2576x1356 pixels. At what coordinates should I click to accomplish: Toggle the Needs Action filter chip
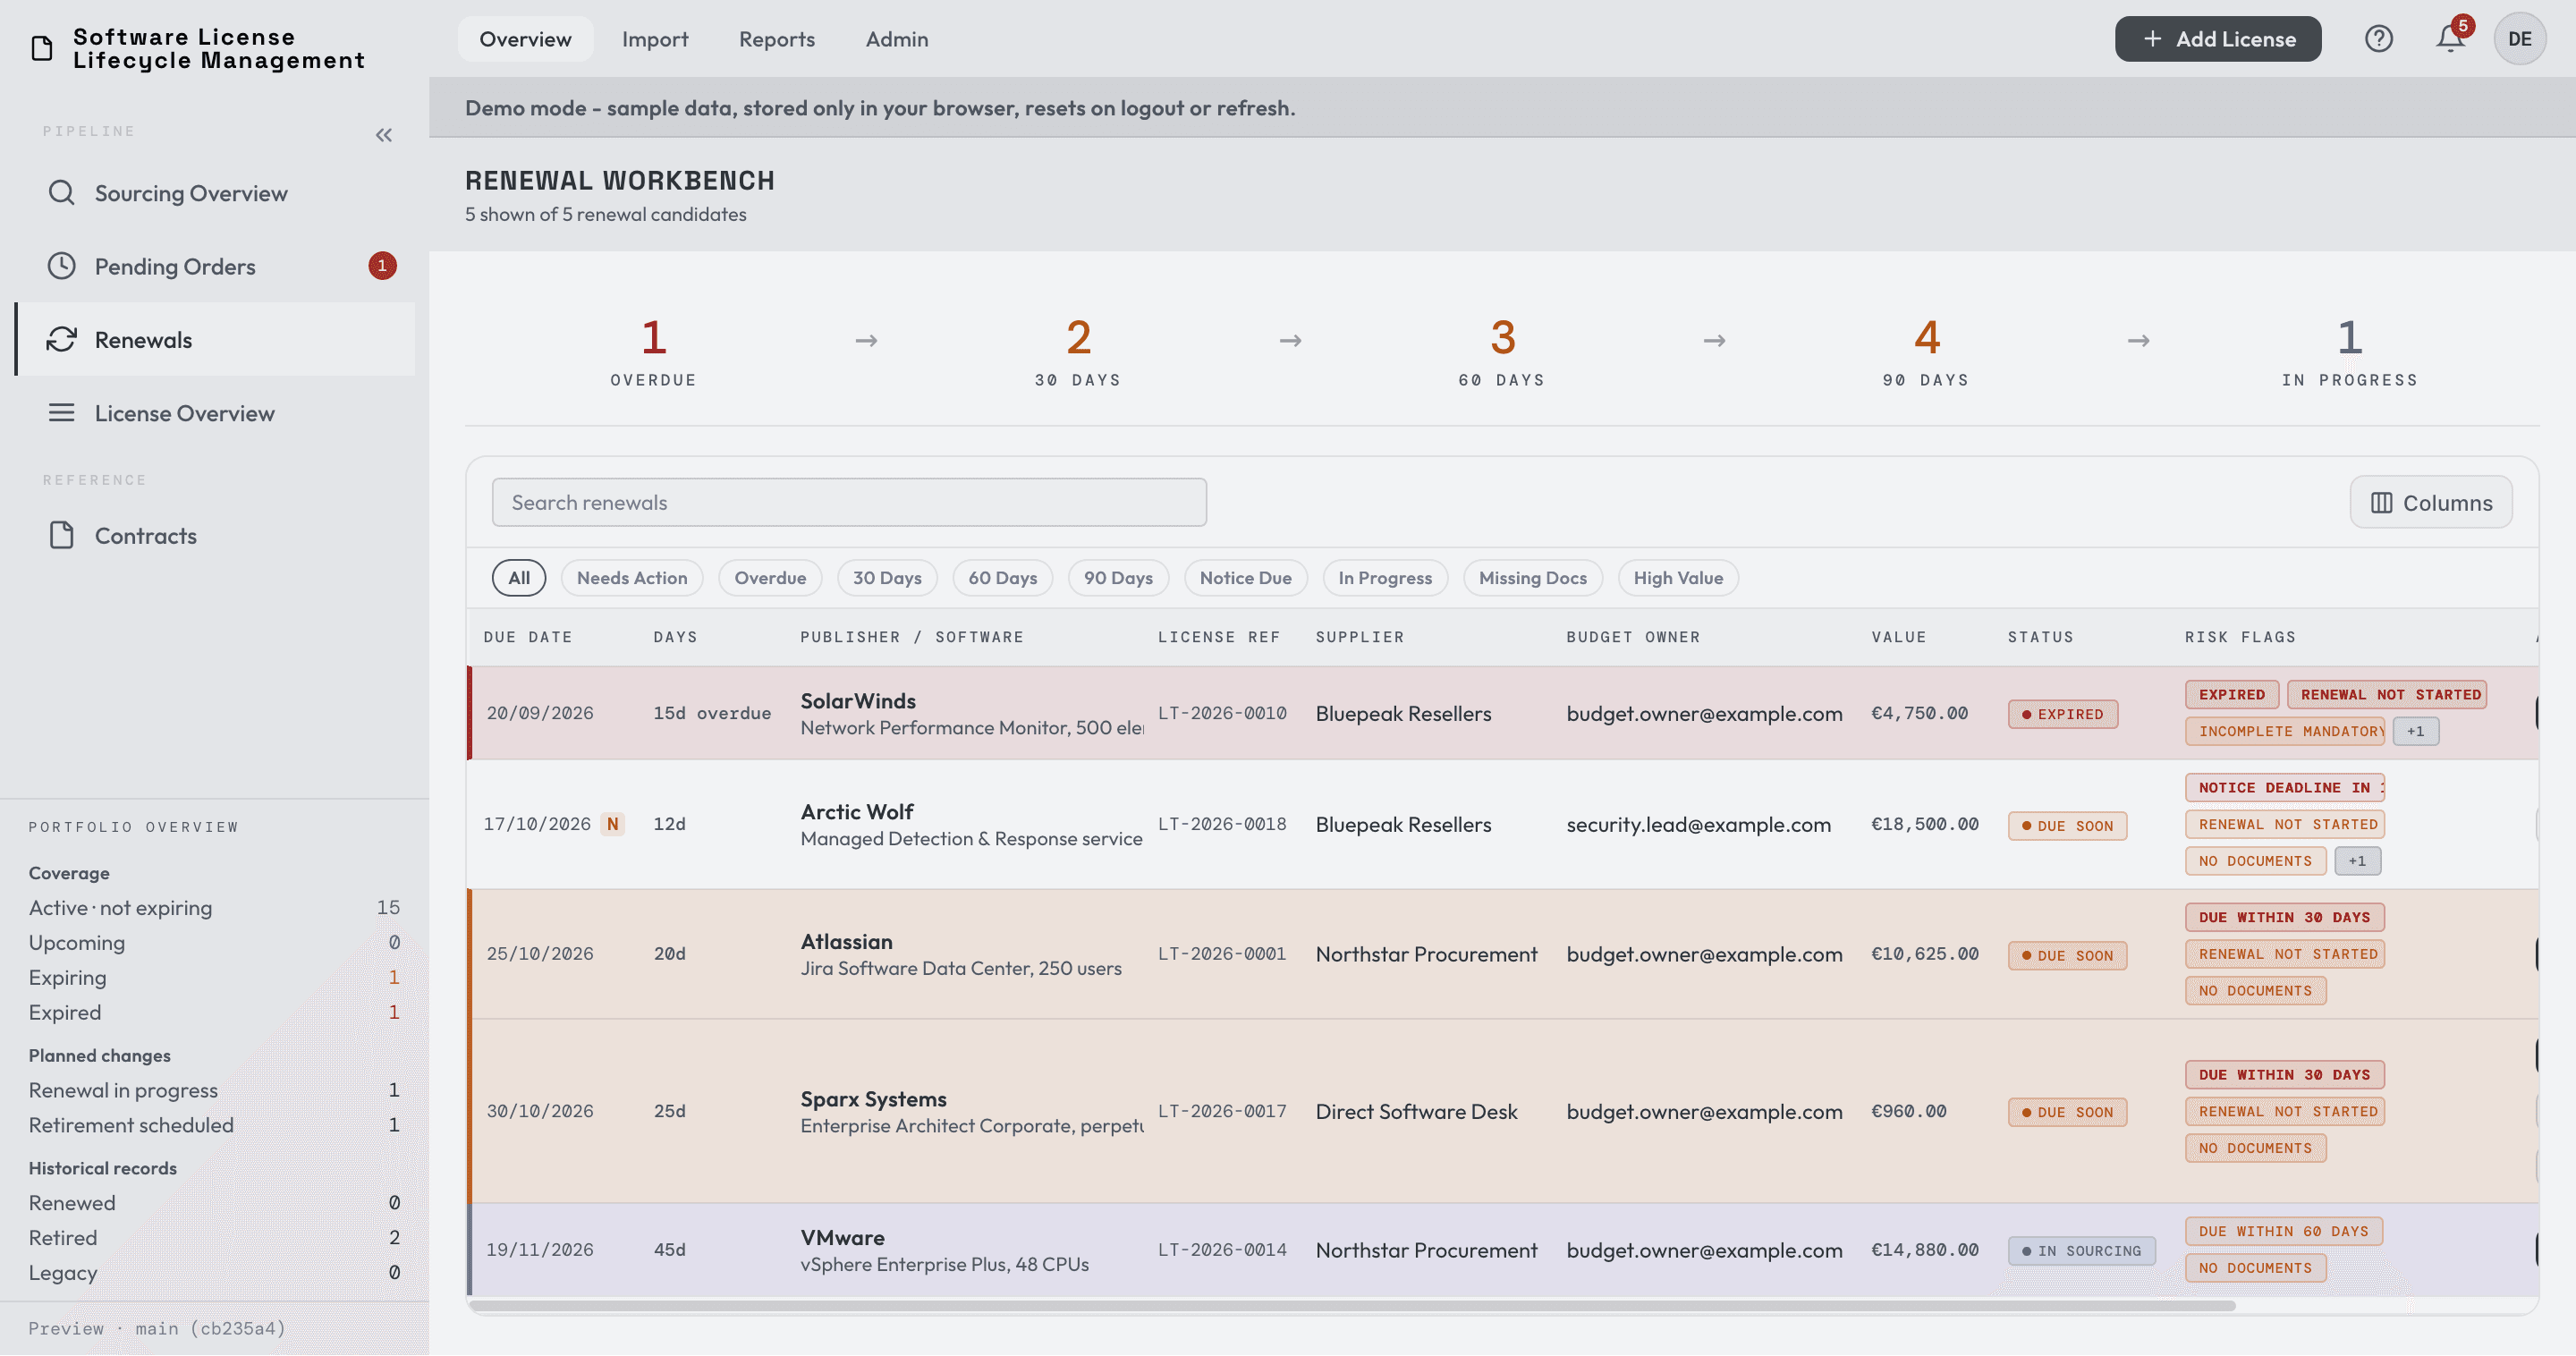click(632, 578)
